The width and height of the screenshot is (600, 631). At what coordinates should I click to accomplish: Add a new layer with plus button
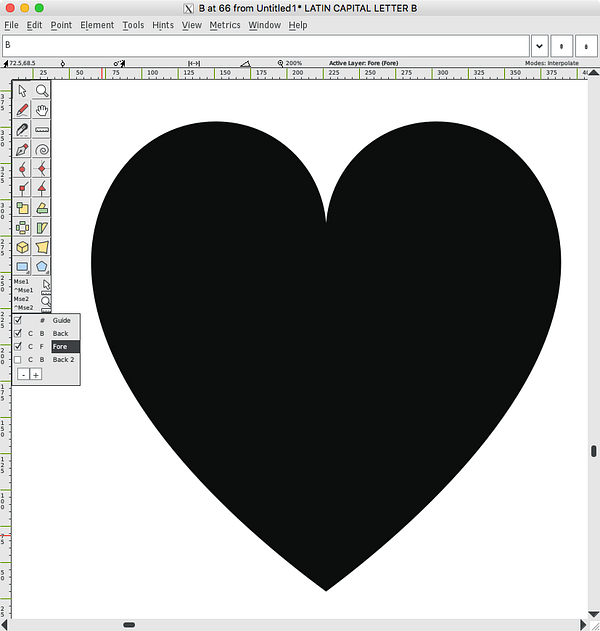tap(36, 375)
